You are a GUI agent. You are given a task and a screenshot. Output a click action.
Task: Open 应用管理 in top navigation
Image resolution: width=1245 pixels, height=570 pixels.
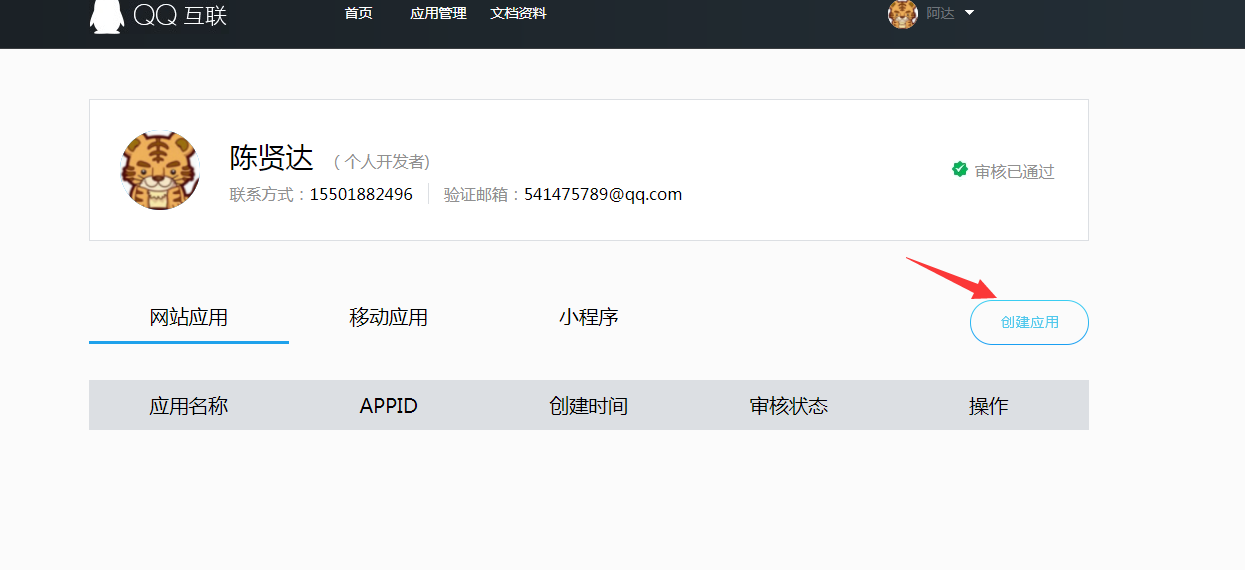(x=438, y=14)
